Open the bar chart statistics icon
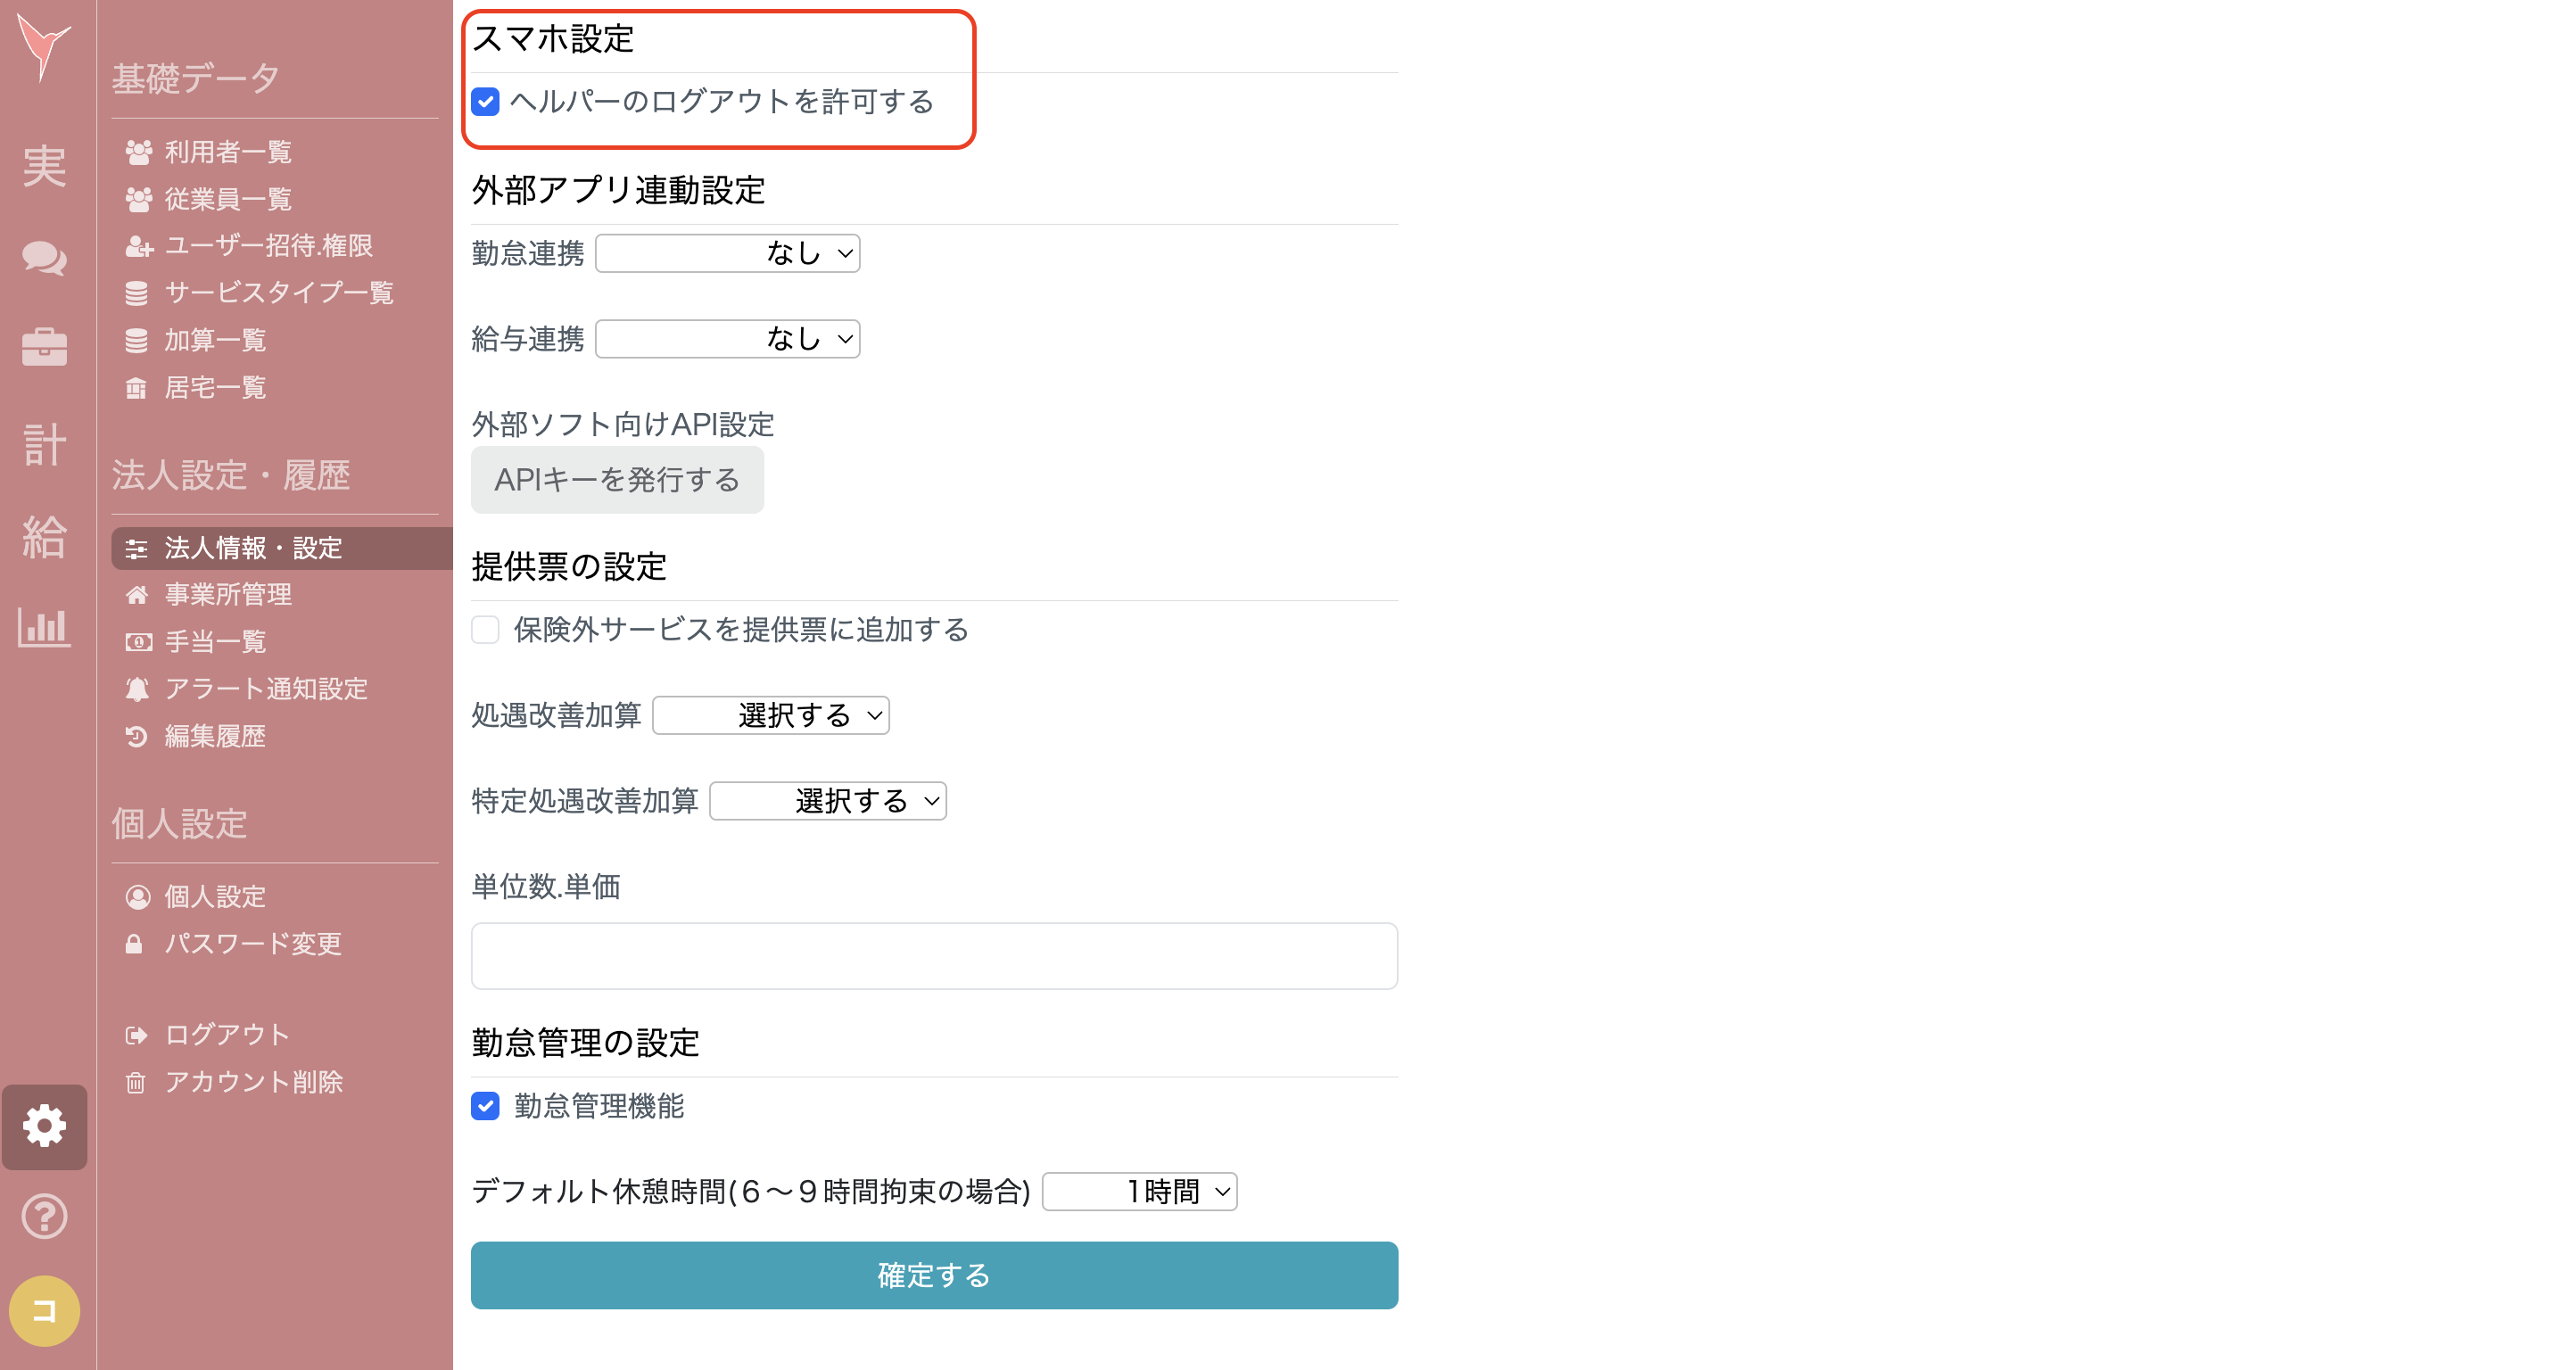The width and height of the screenshot is (2576, 1370). tap(44, 628)
